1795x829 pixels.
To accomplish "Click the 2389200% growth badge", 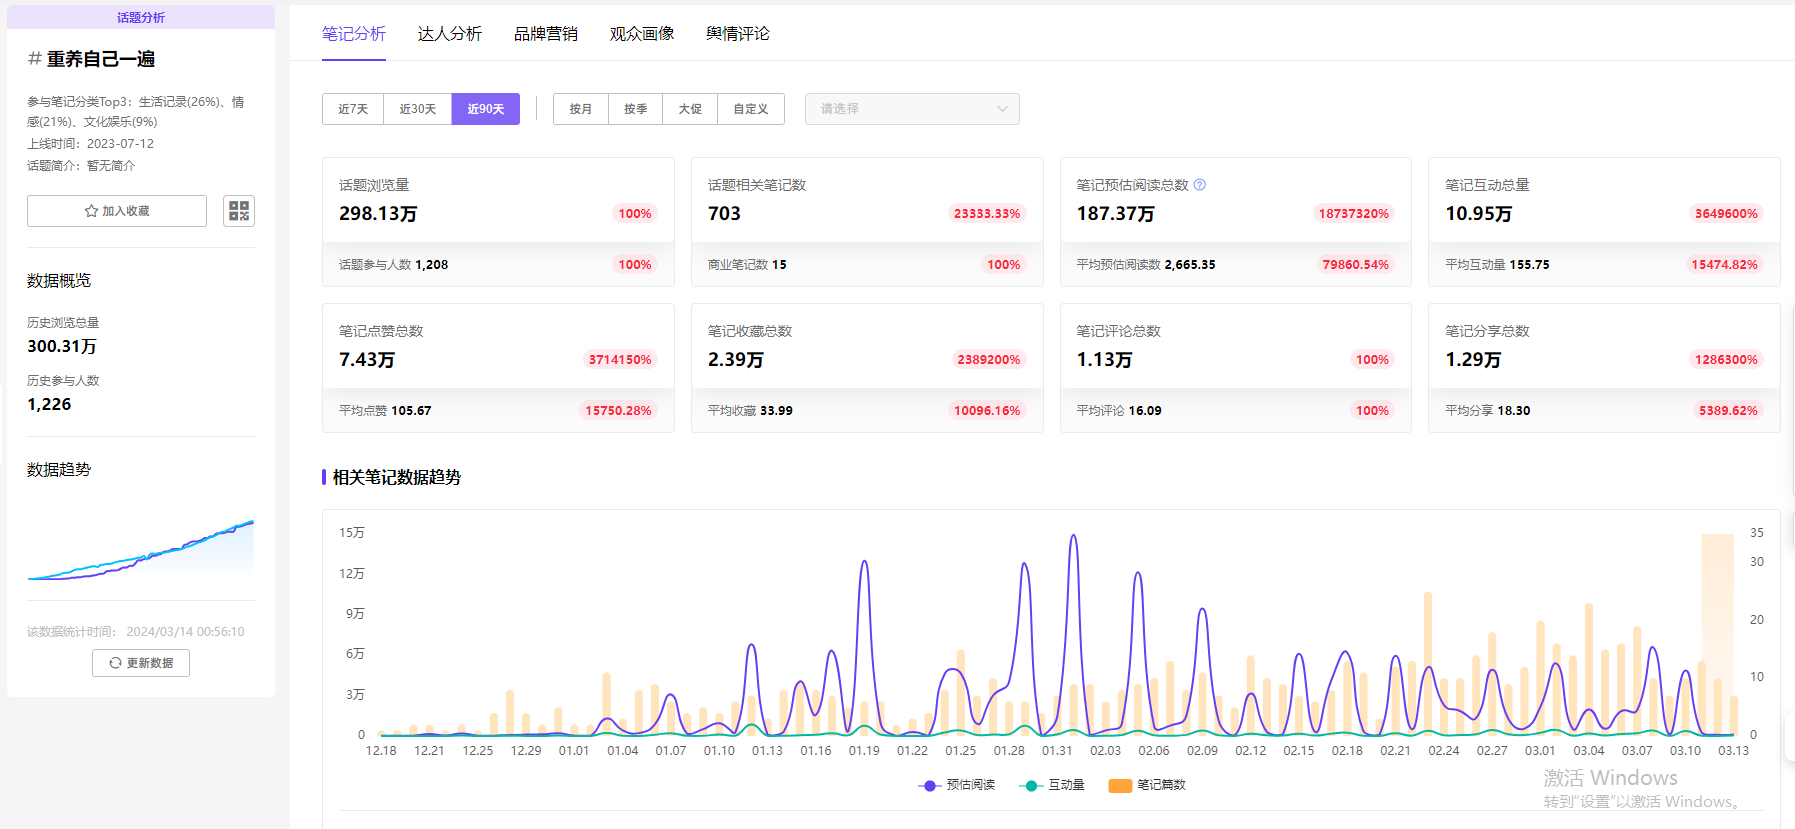I will click(x=989, y=359).
